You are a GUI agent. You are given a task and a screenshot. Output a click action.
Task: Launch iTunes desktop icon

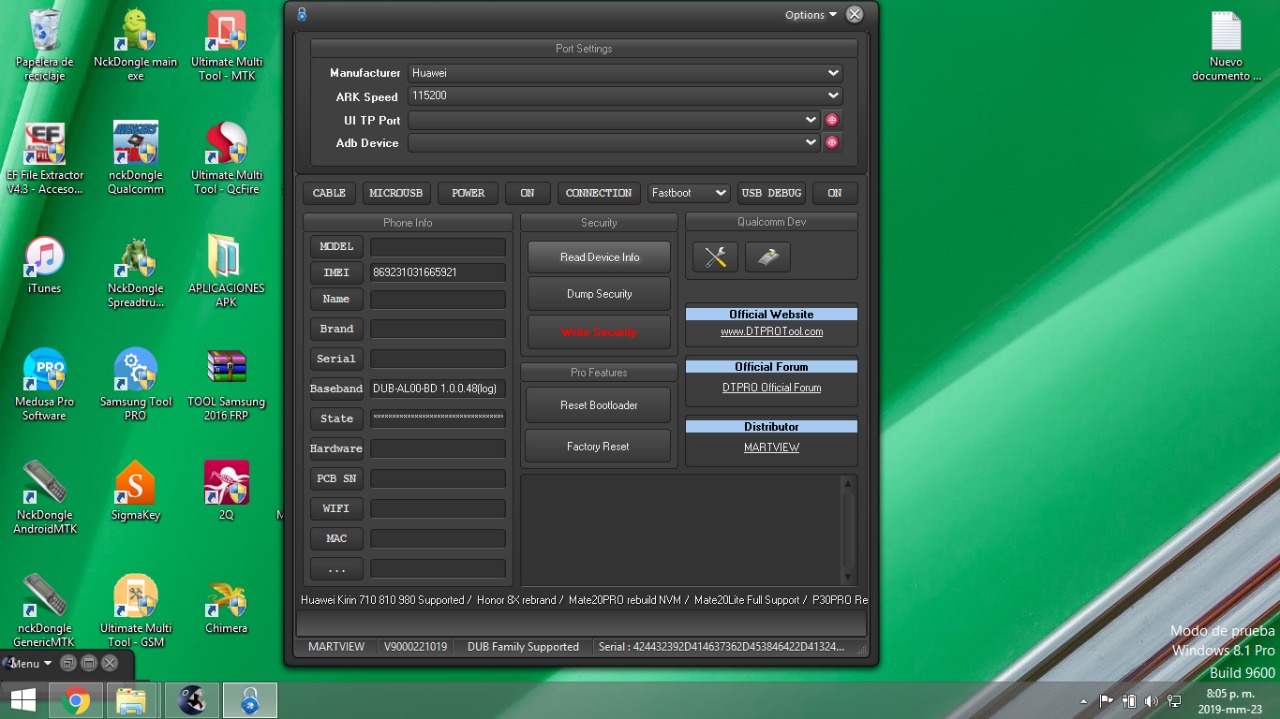[x=44, y=265]
